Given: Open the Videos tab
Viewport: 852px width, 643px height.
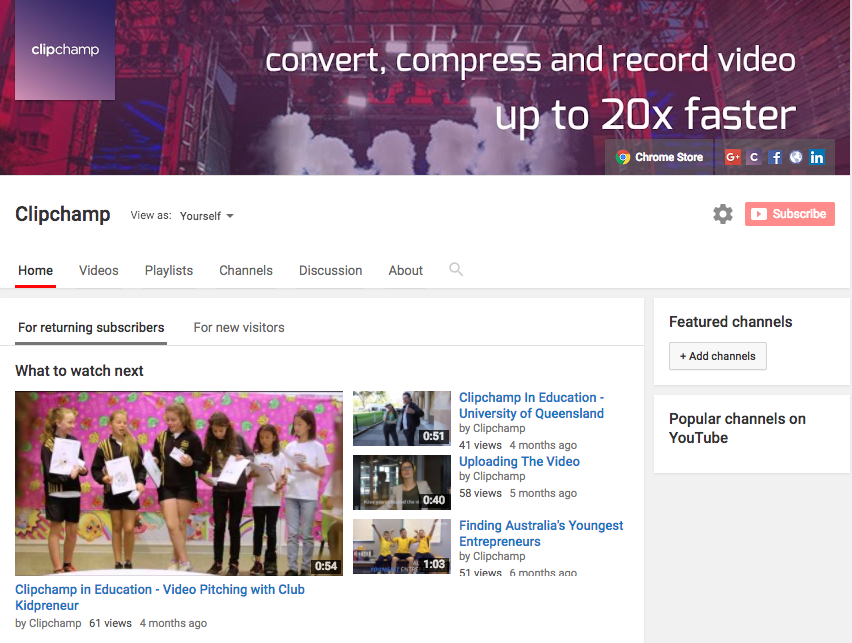Looking at the screenshot, I should (98, 271).
